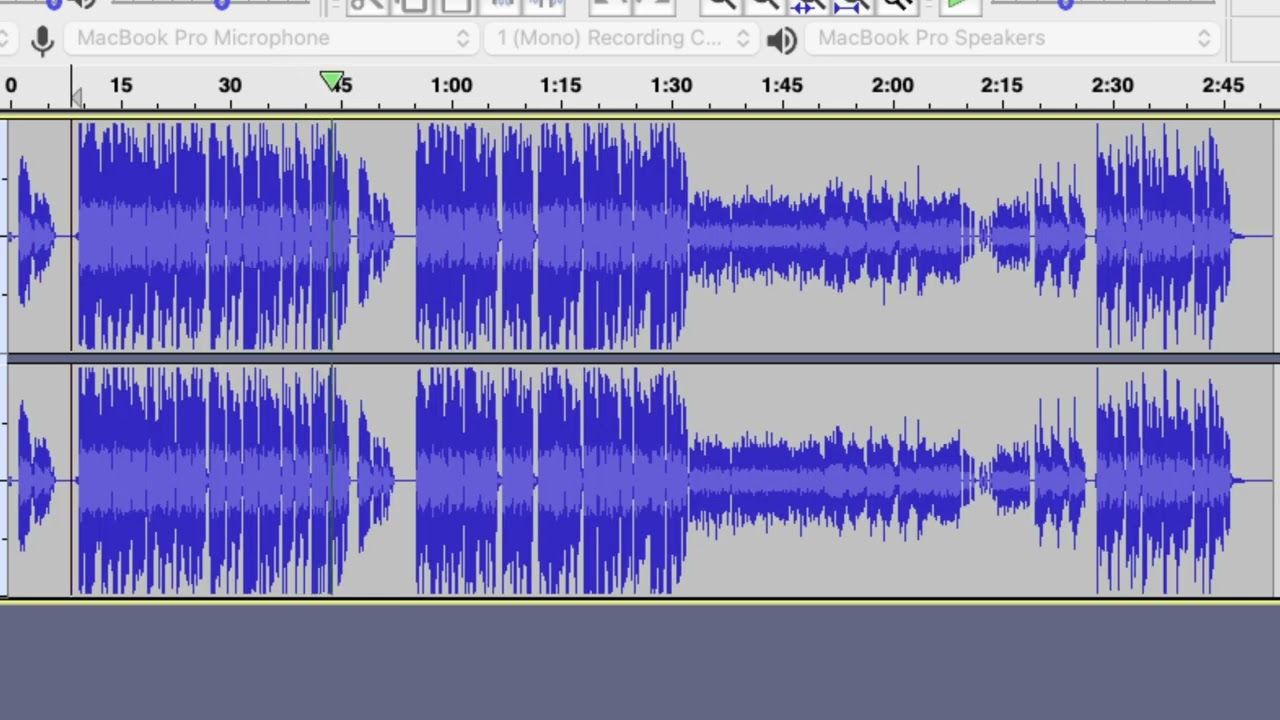Screen dimensions: 1280x720
Task: Open the MacBook Pro Speakers dropdown
Action: [1013, 38]
